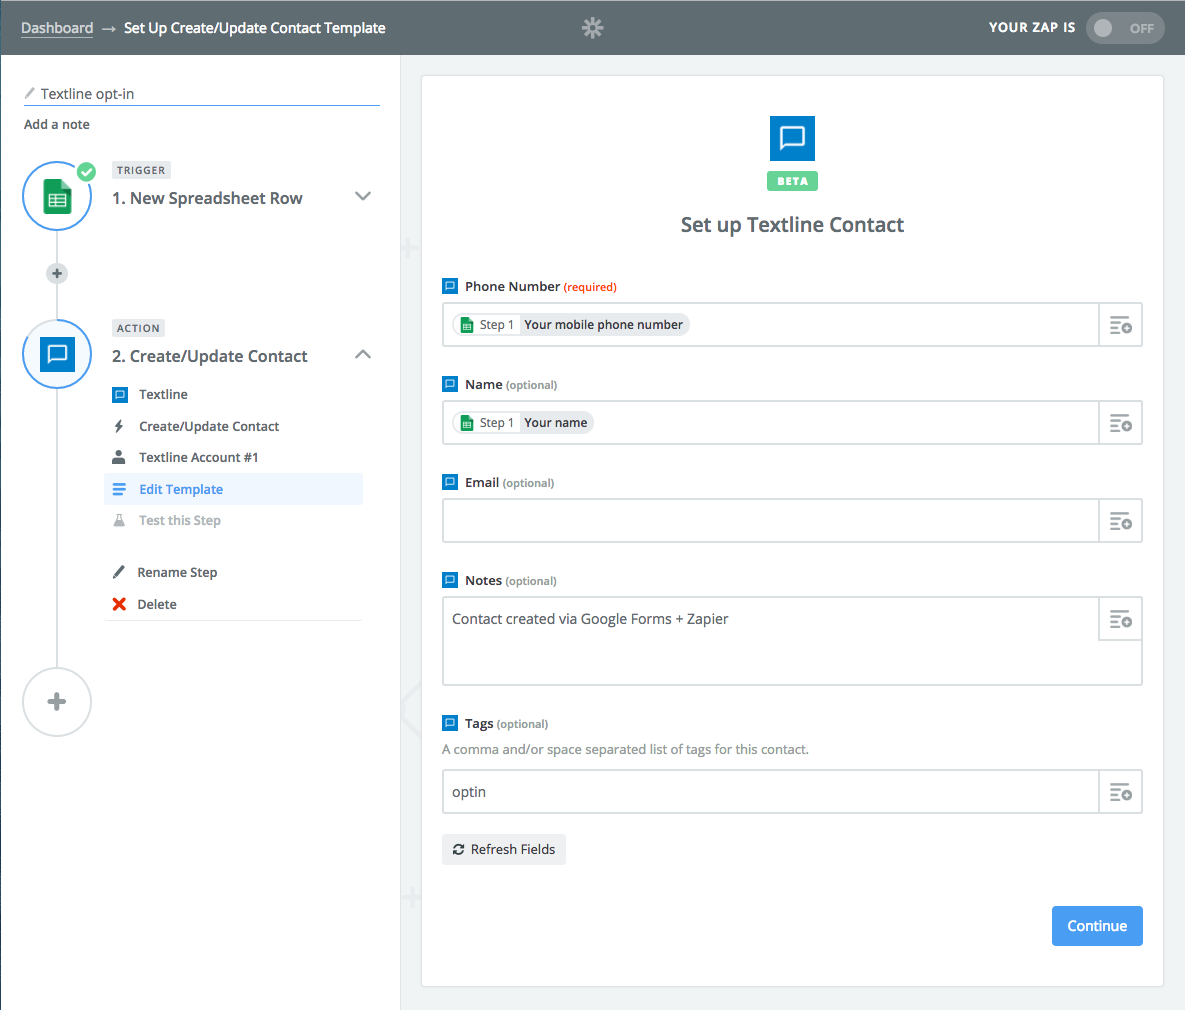Image resolution: width=1185 pixels, height=1010 pixels.
Task: Click the TRIGGER label badge
Action: click(x=141, y=170)
